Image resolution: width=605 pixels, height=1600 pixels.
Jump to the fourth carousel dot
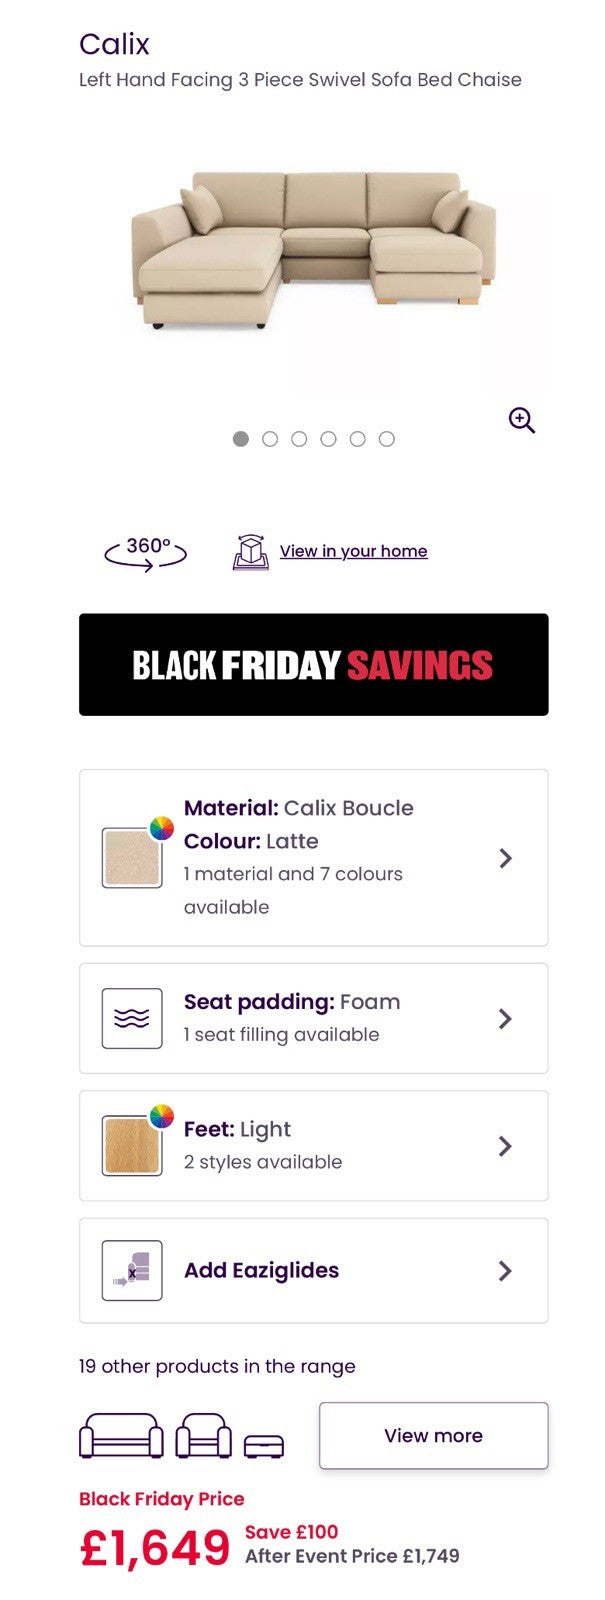pos(328,439)
